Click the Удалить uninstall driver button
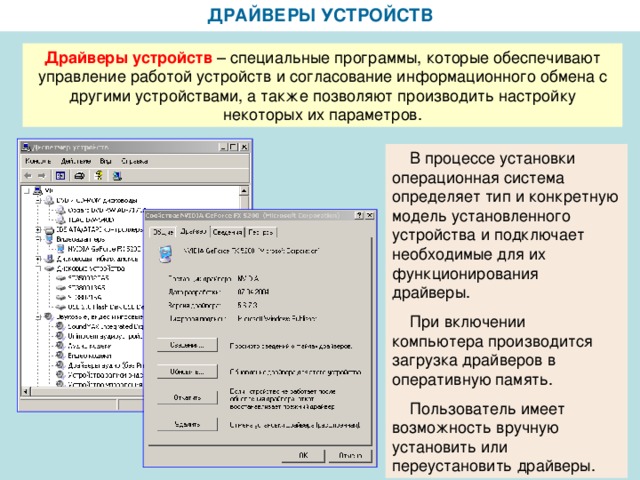This screenshot has width=640, height=480. point(187,424)
